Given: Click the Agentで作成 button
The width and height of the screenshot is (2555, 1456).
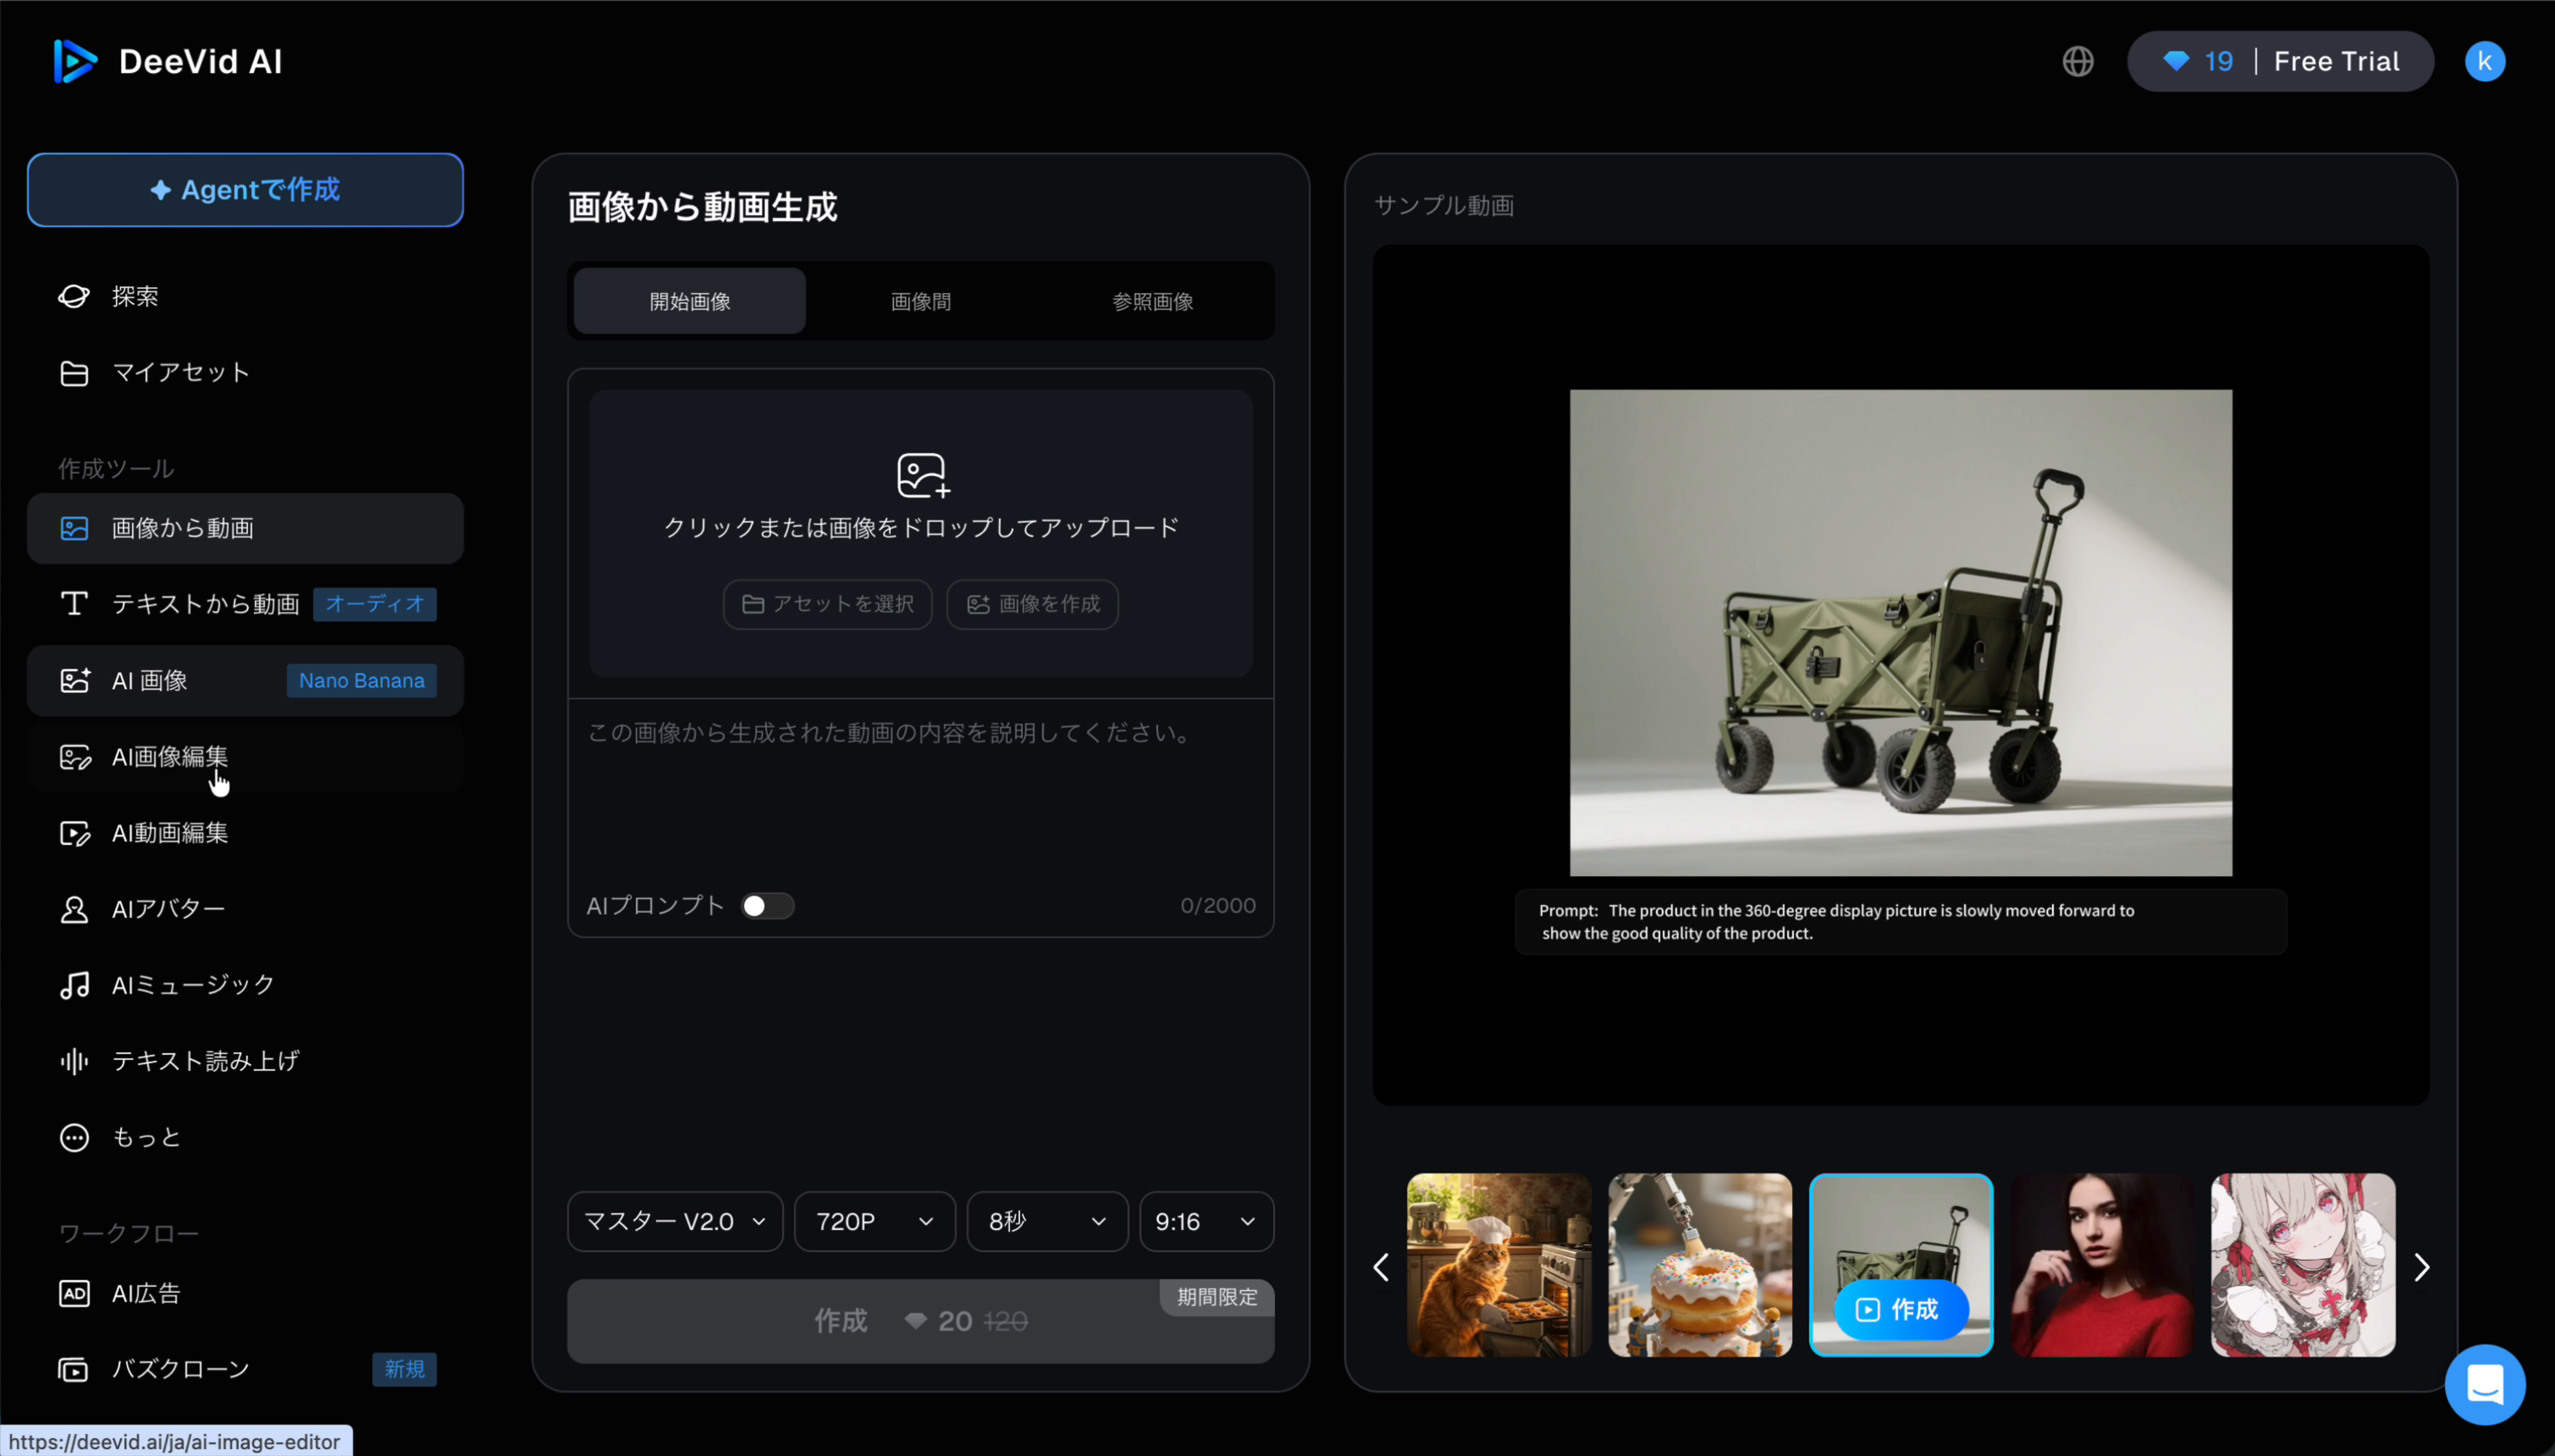Looking at the screenshot, I should pos(244,189).
